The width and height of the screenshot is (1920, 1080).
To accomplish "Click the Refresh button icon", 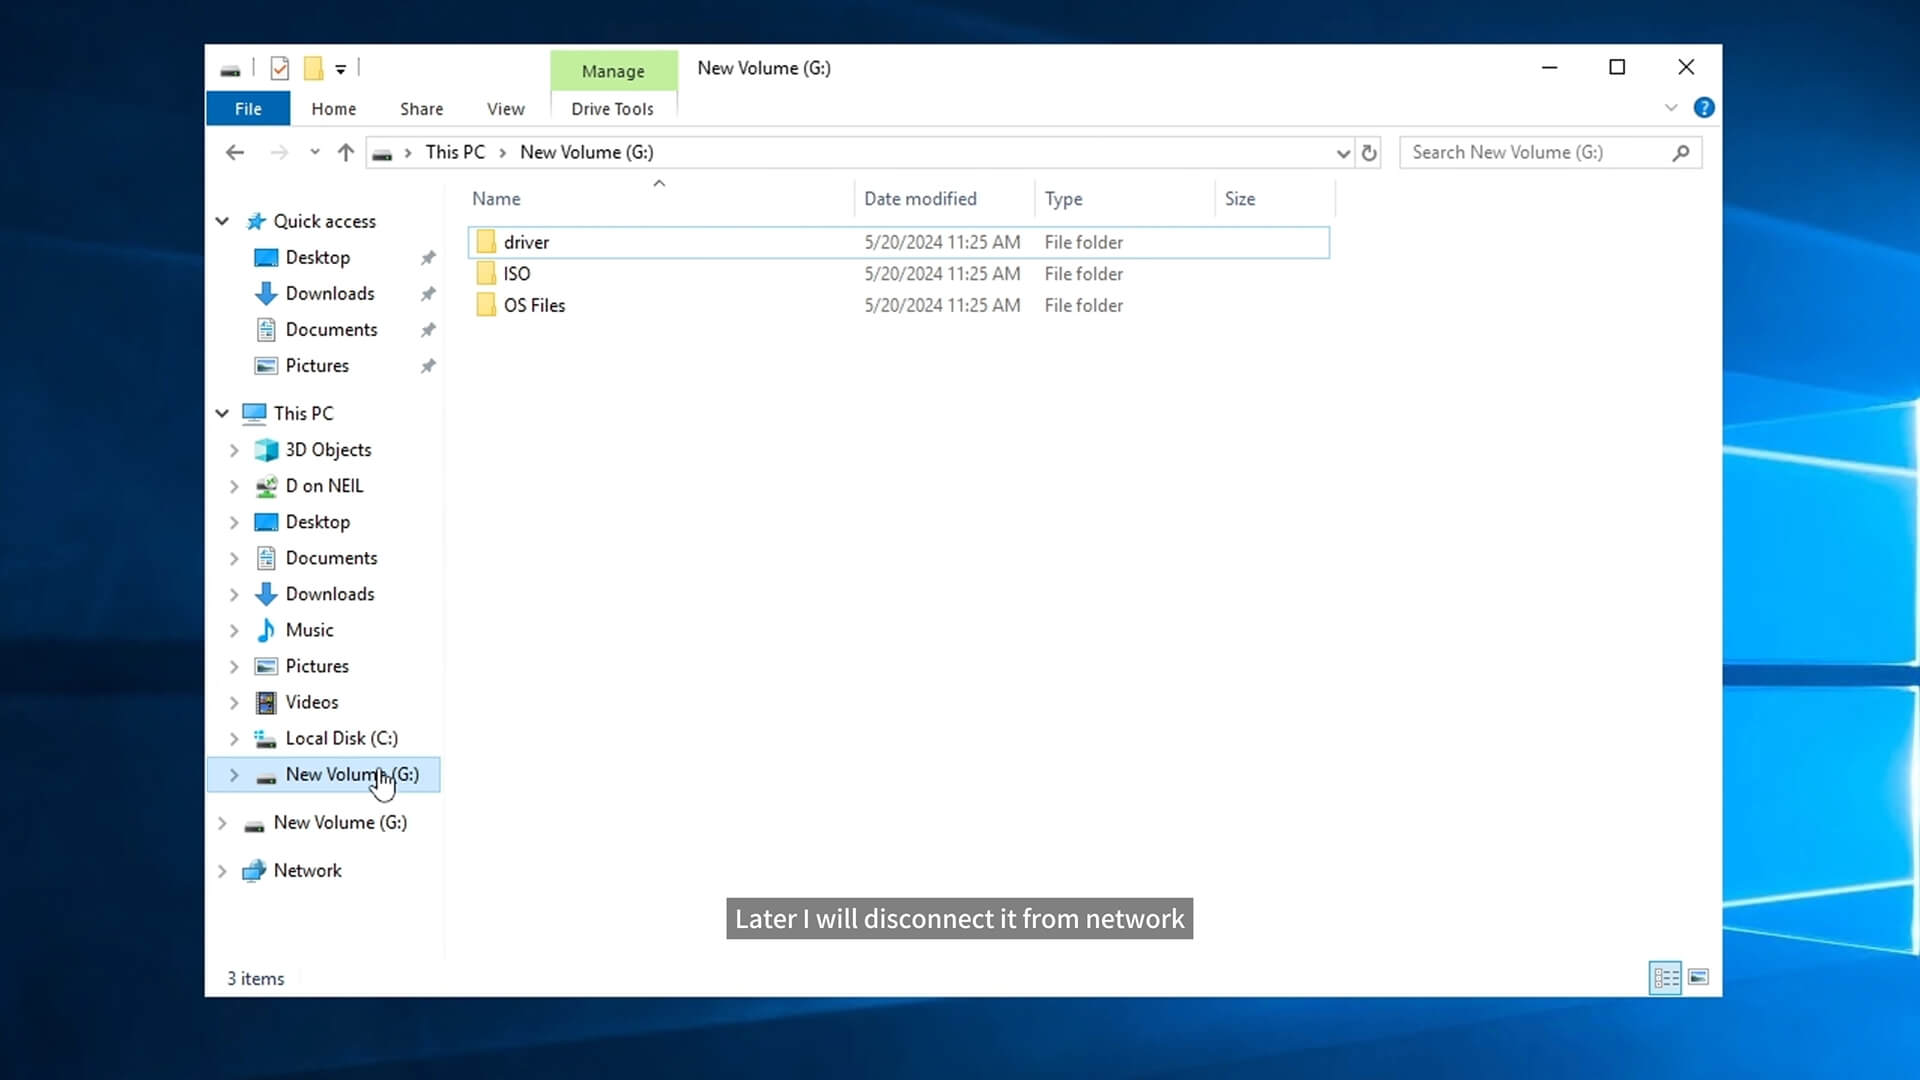I will [x=1369, y=152].
